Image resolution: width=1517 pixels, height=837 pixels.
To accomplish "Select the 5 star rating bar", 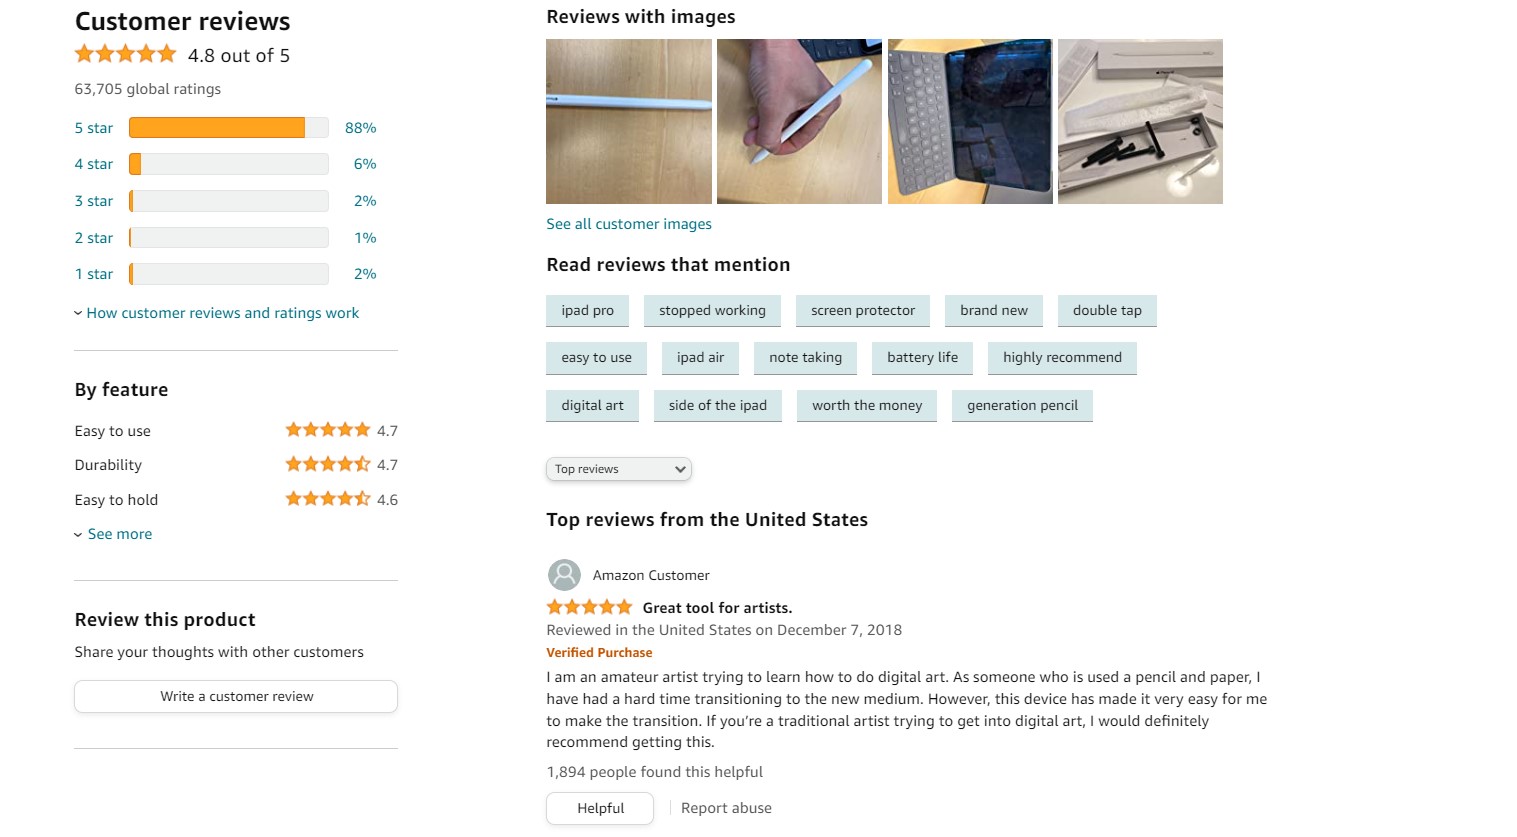I will pyautogui.click(x=227, y=127).
